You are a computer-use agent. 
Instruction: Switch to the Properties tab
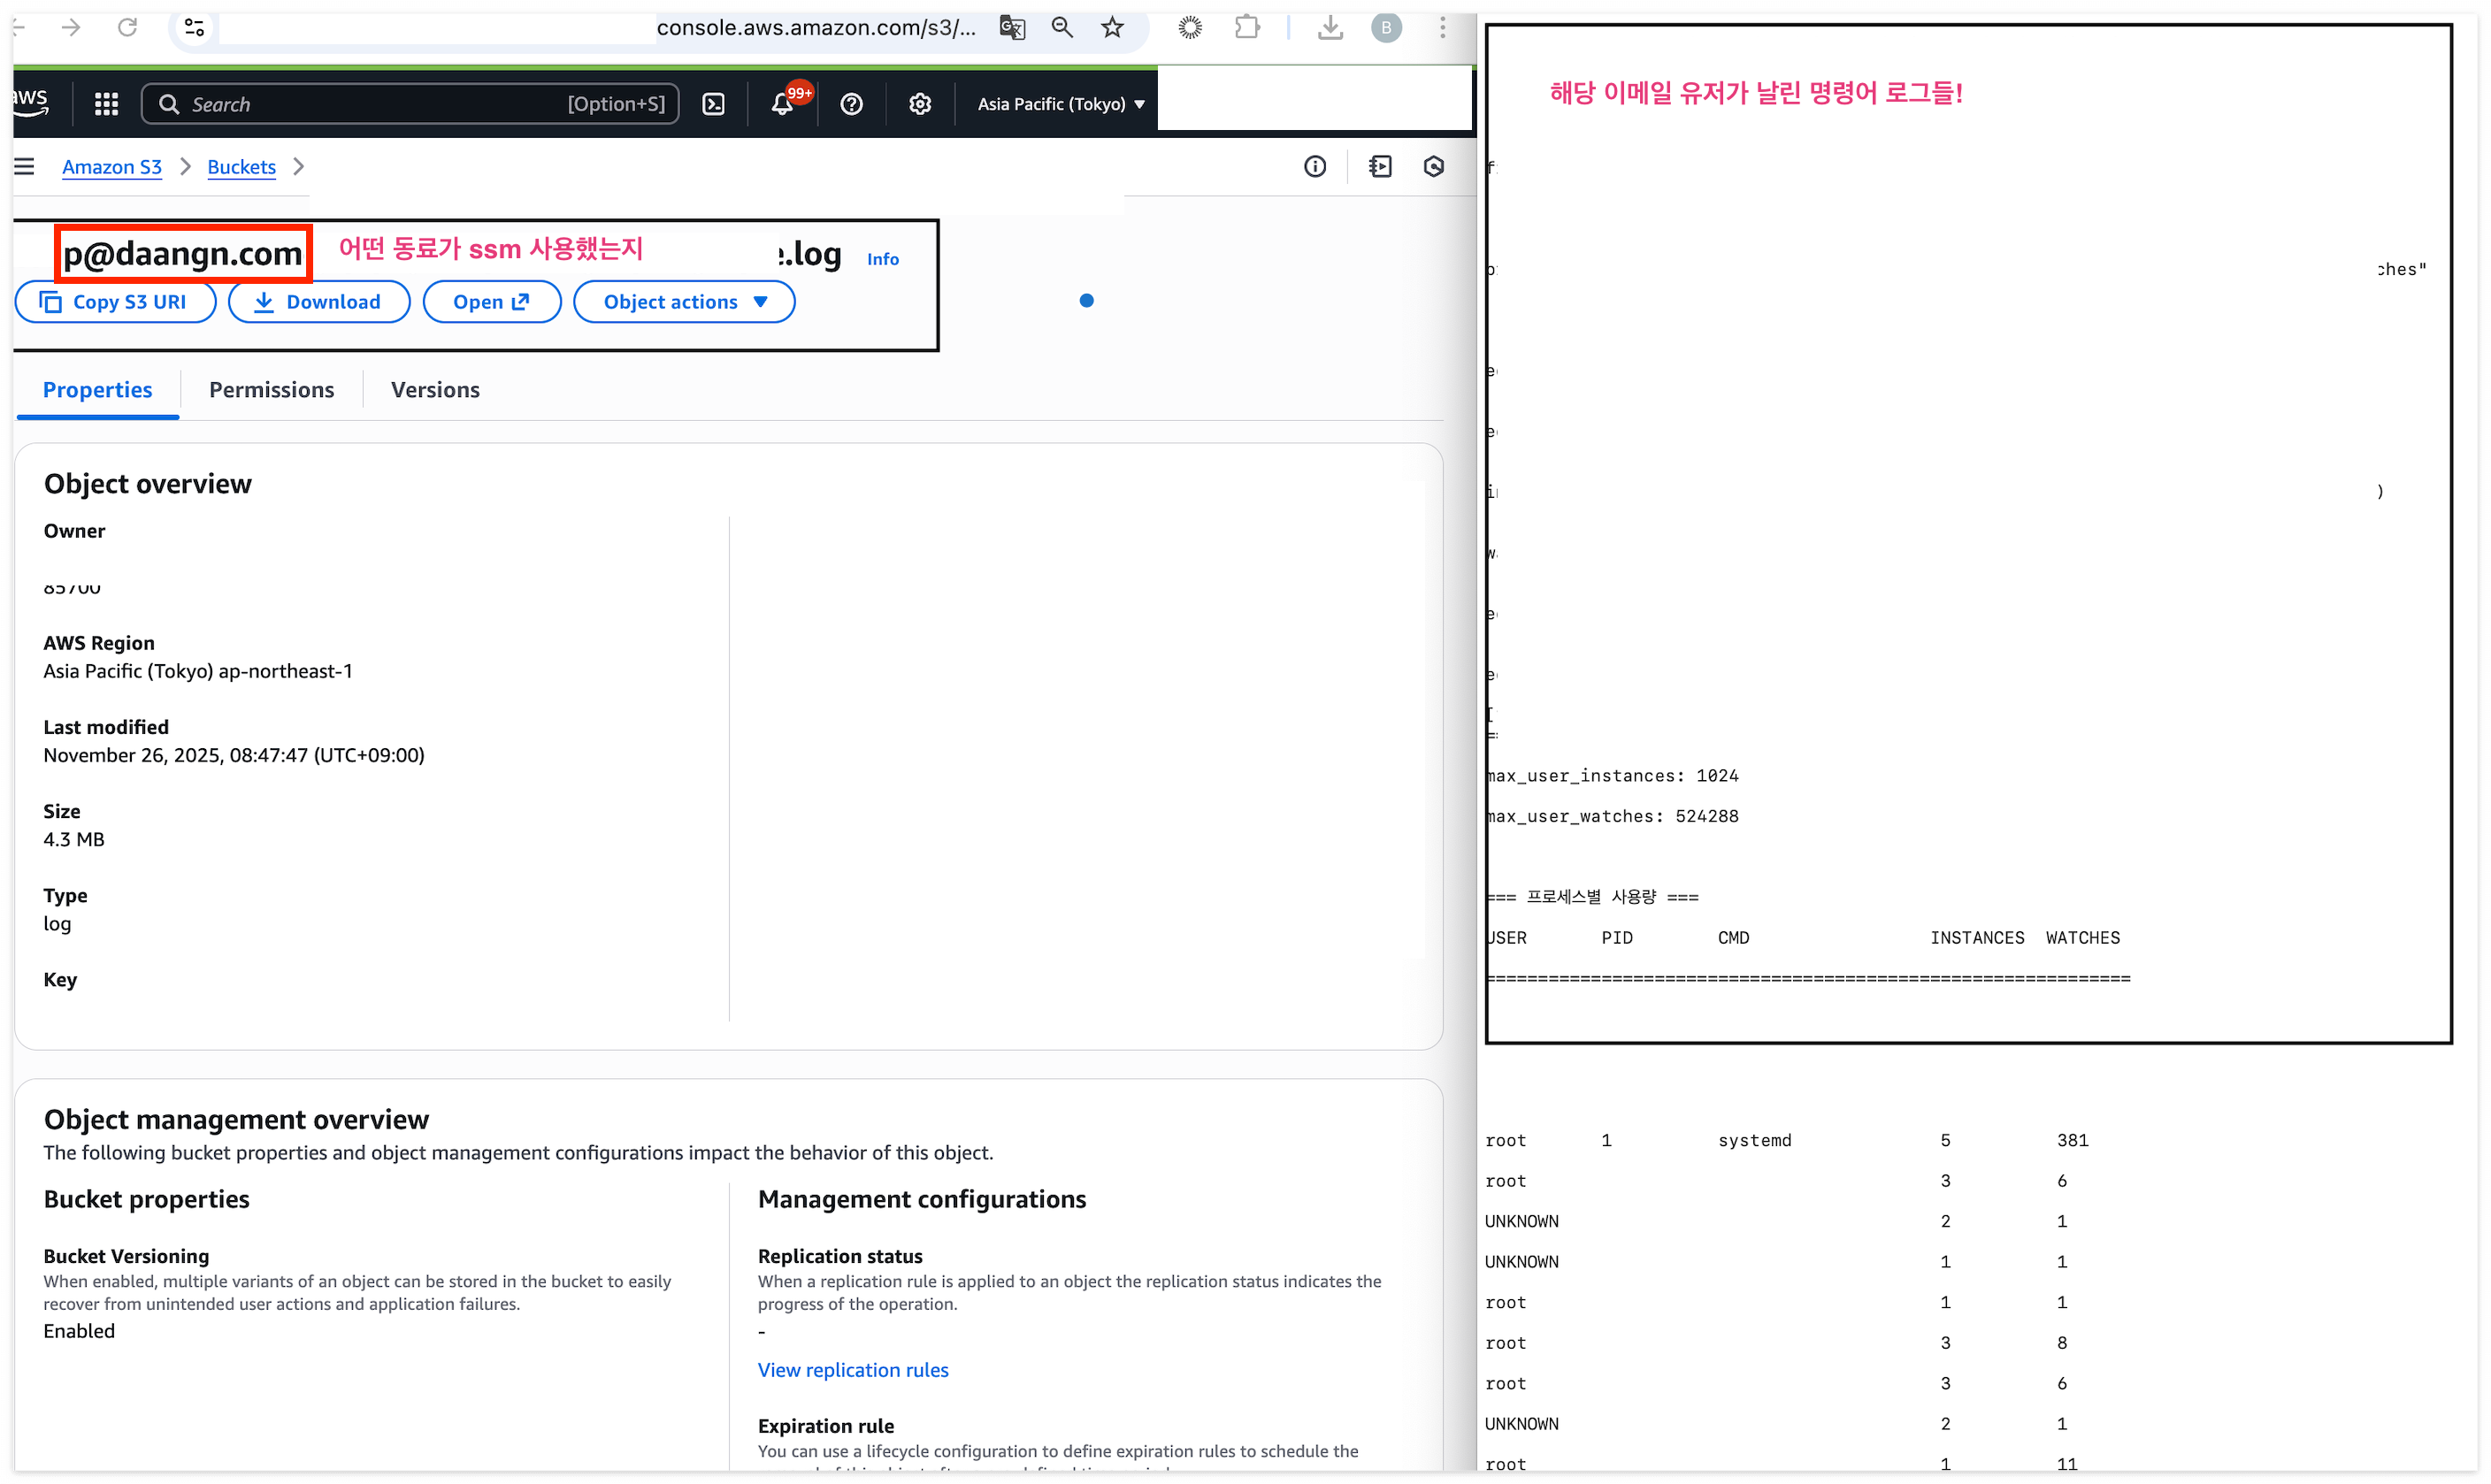click(x=98, y=390)
